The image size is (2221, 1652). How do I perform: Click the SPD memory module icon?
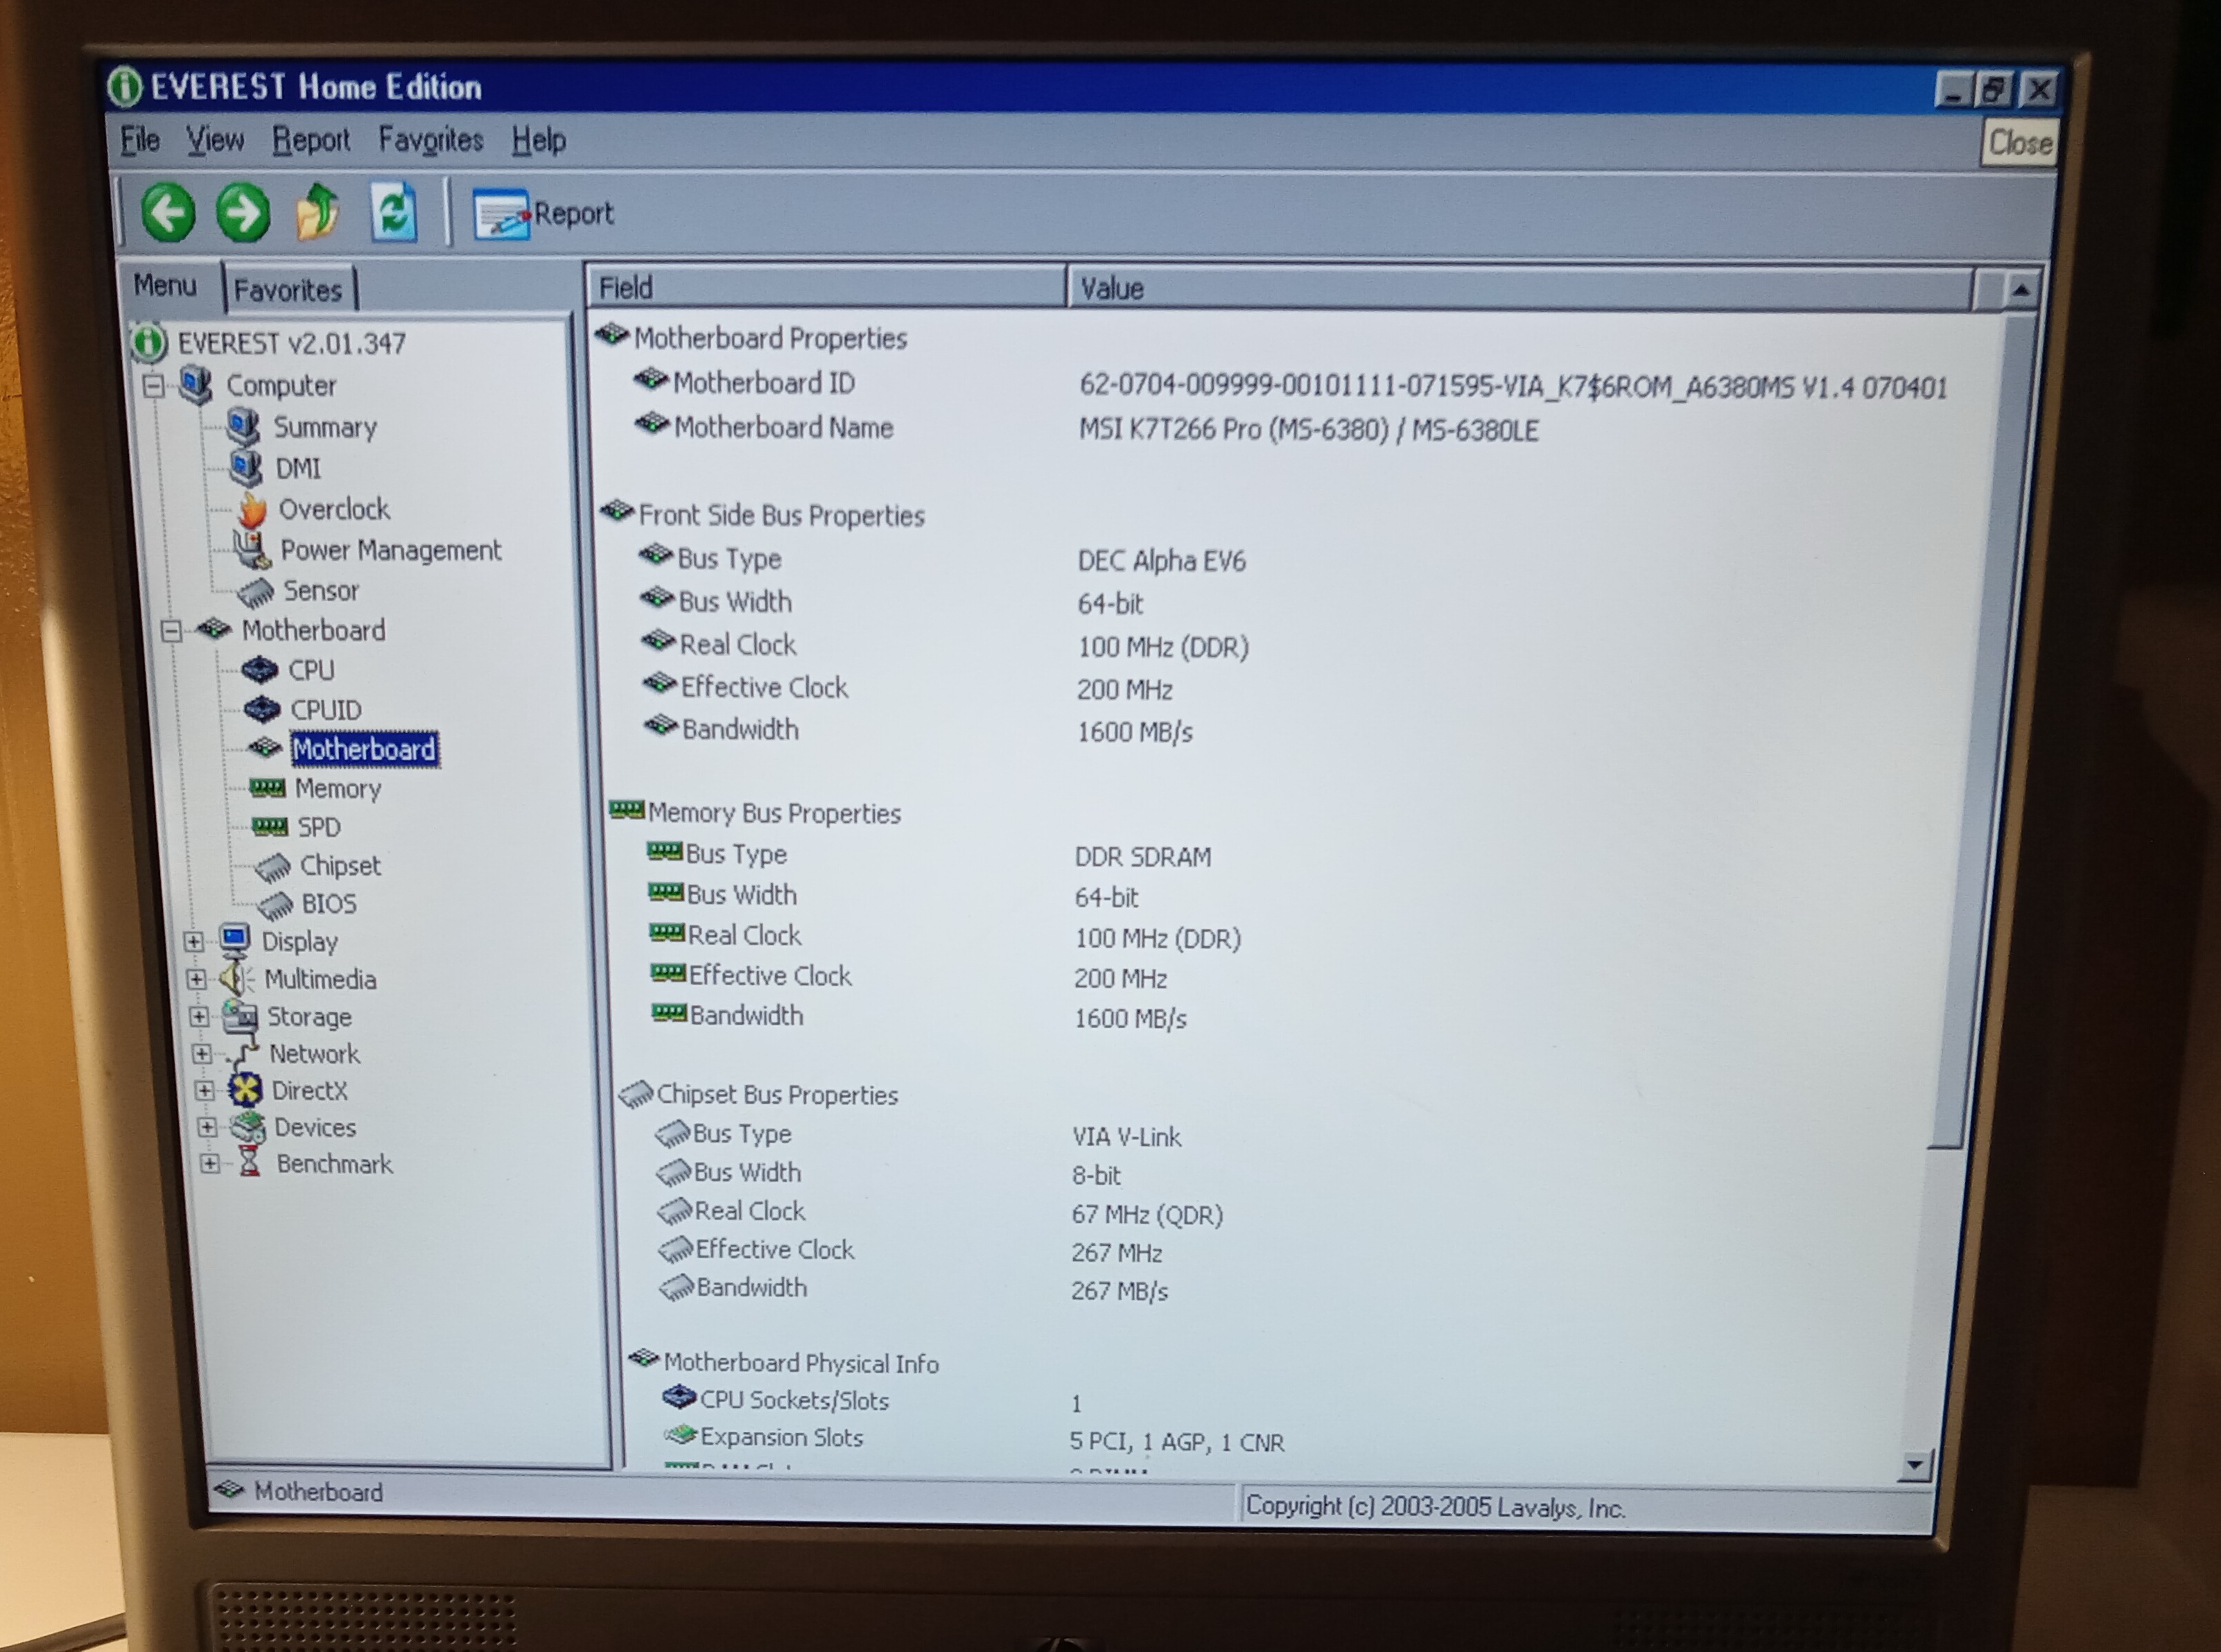[269, 827]
